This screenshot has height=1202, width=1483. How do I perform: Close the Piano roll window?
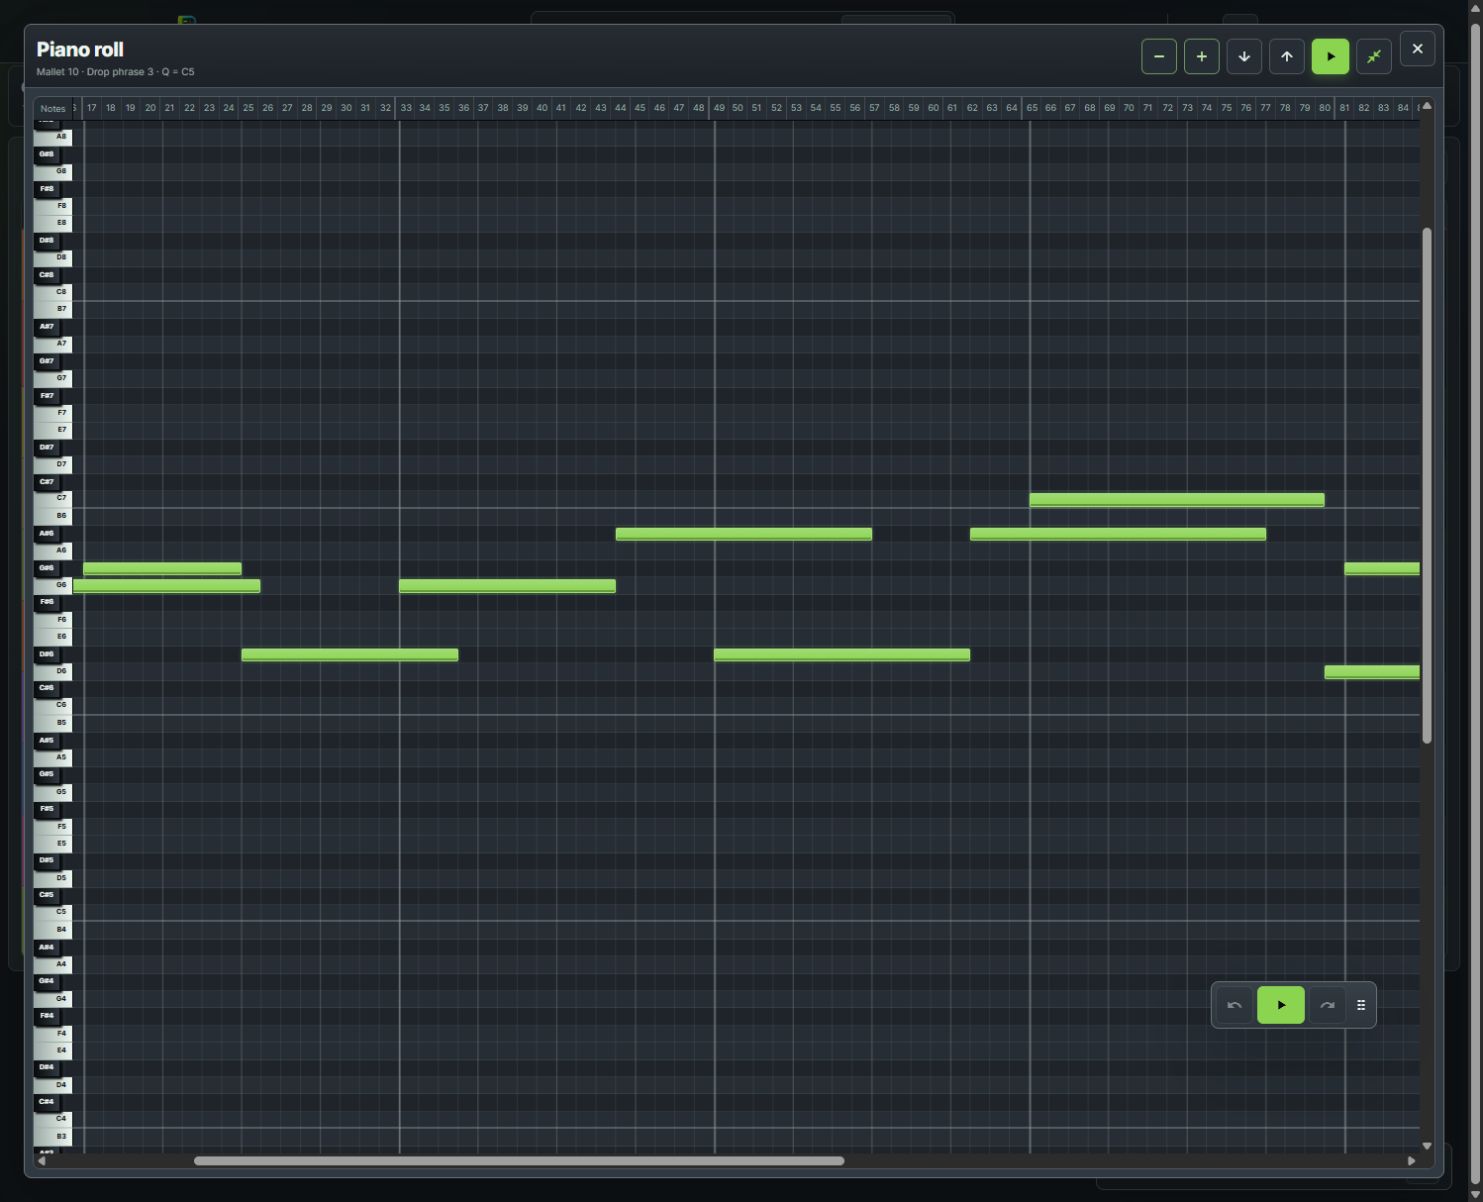point(1417,49)
